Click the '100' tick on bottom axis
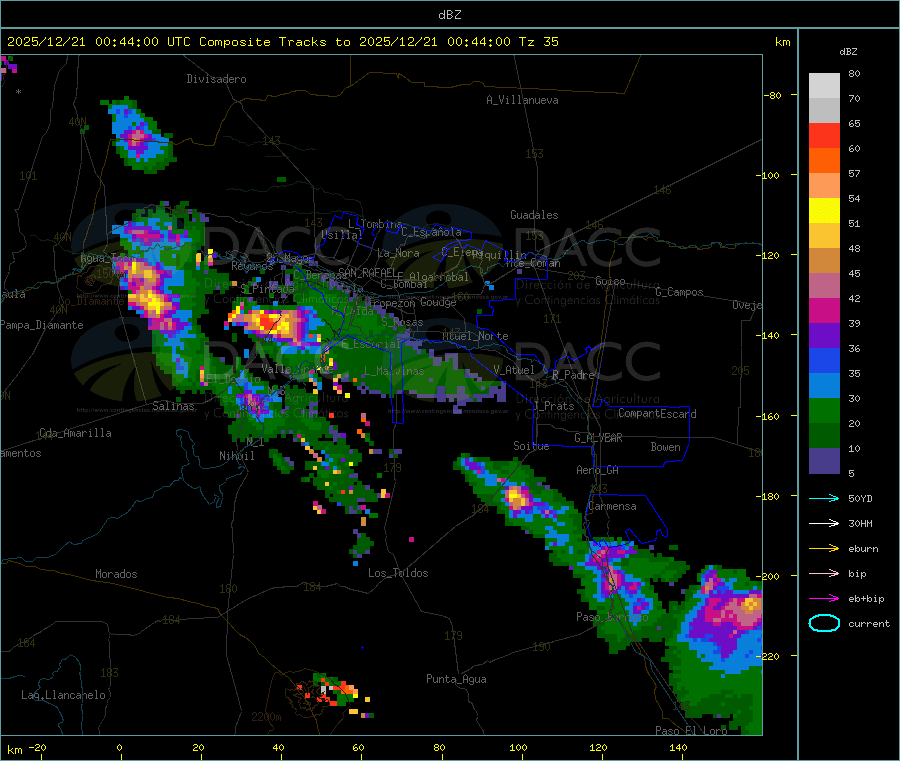The height and width of the screenshot is (761, 900). coord(518,747)
